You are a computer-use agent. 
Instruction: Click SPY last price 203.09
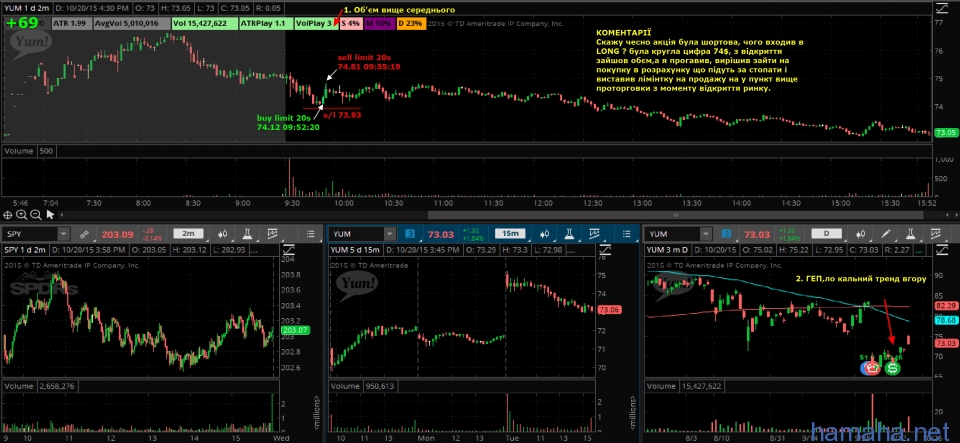pyautogui.click(x=118, y=234)
